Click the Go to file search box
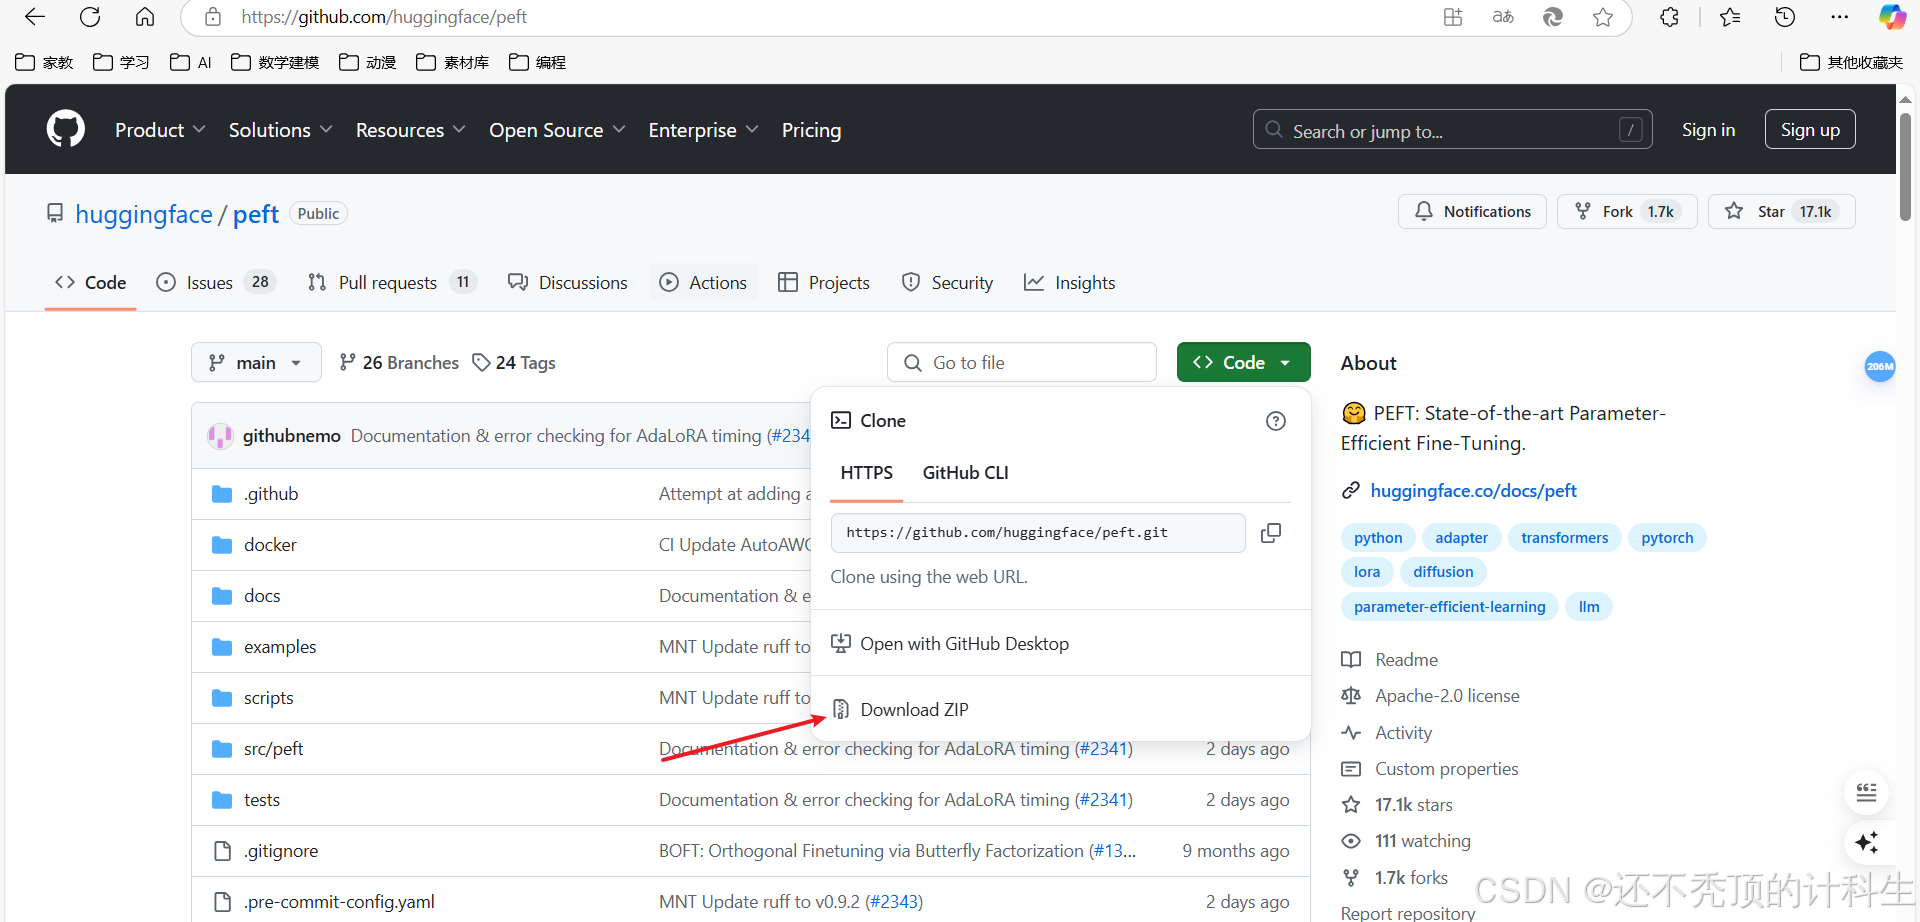Viewport: 1920px width, 922px height. tap(1022, 363)
